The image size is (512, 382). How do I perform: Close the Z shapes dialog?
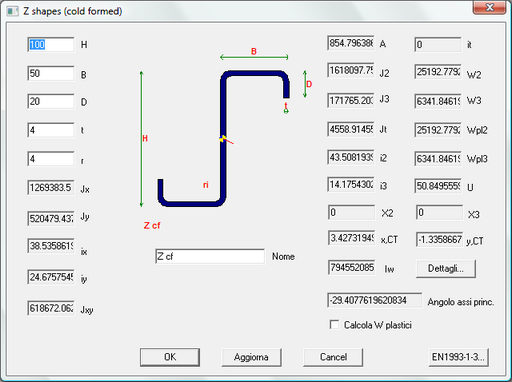click(x=489, y=7)
